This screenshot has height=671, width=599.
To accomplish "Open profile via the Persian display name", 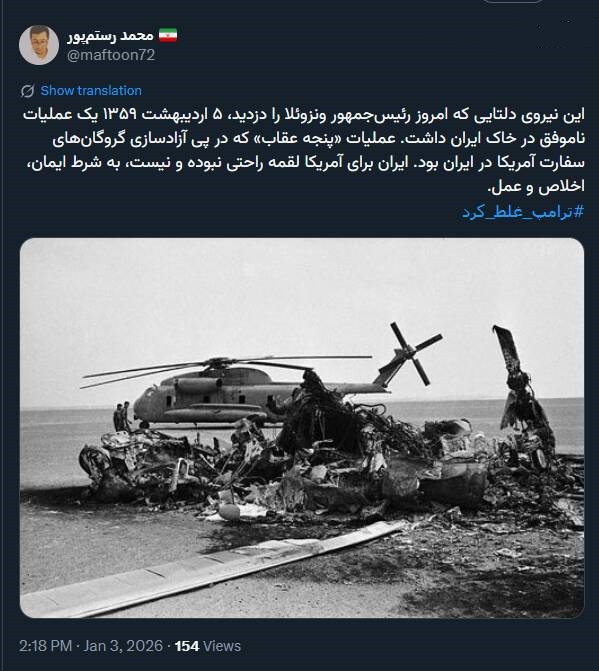I will [x=110, y=36].
